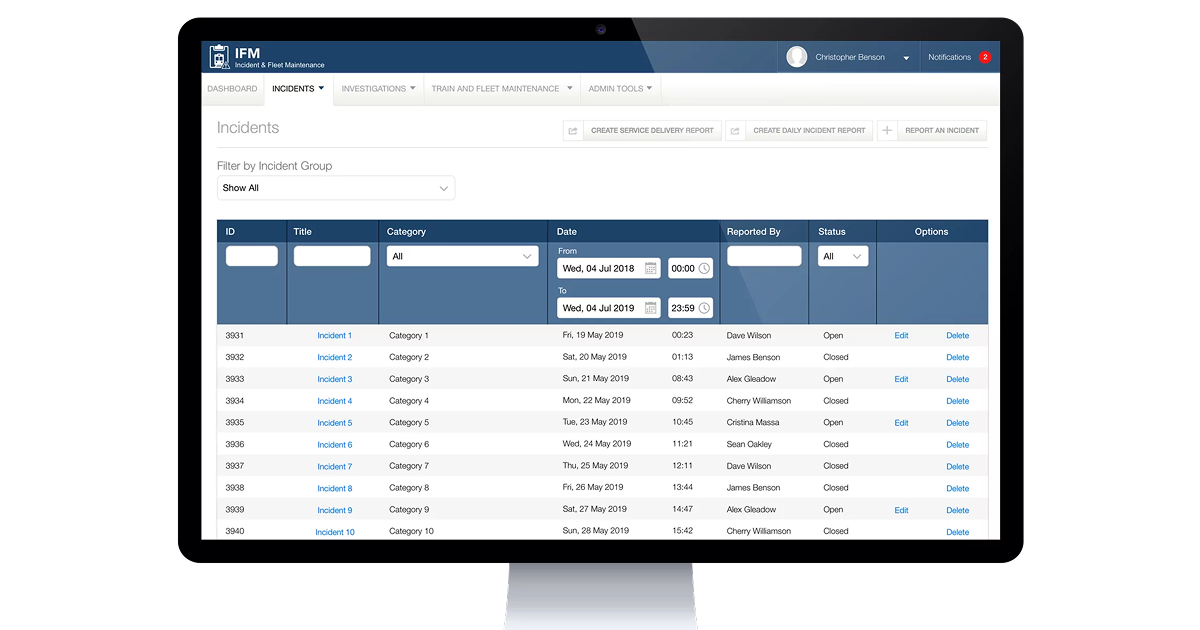Viewport: 1200px width, 630px height.
Task: Switch to the DASHBOARD tab
Action: (x=232, y=88)
